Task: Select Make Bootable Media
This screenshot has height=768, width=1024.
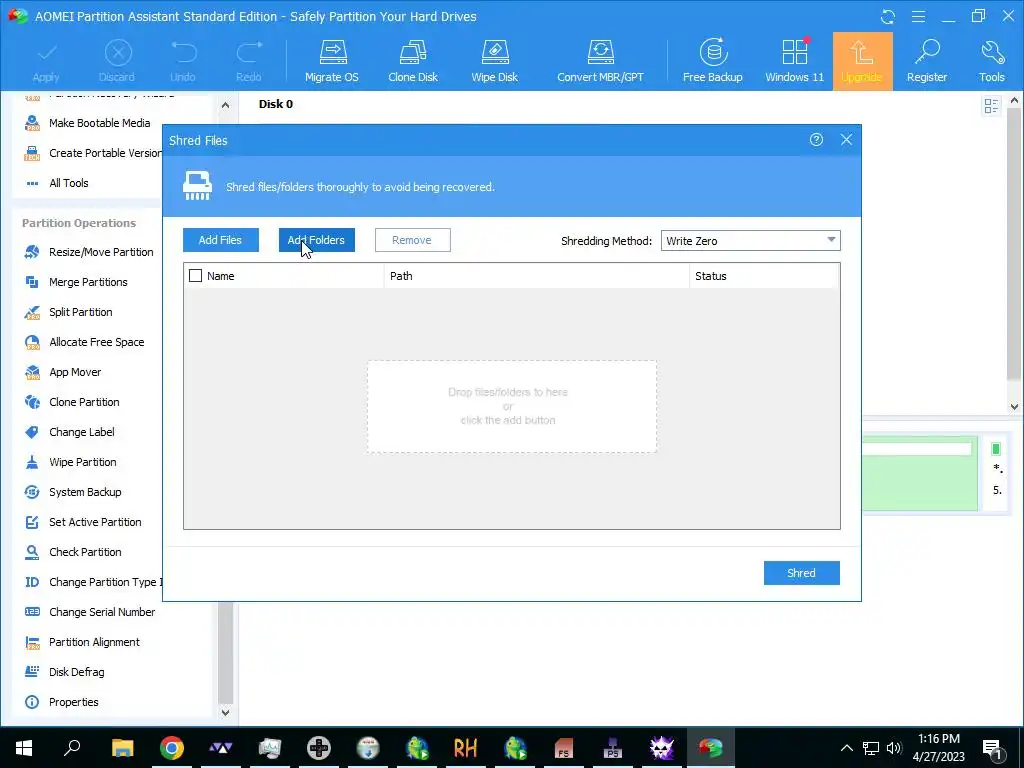Action: 87,123
